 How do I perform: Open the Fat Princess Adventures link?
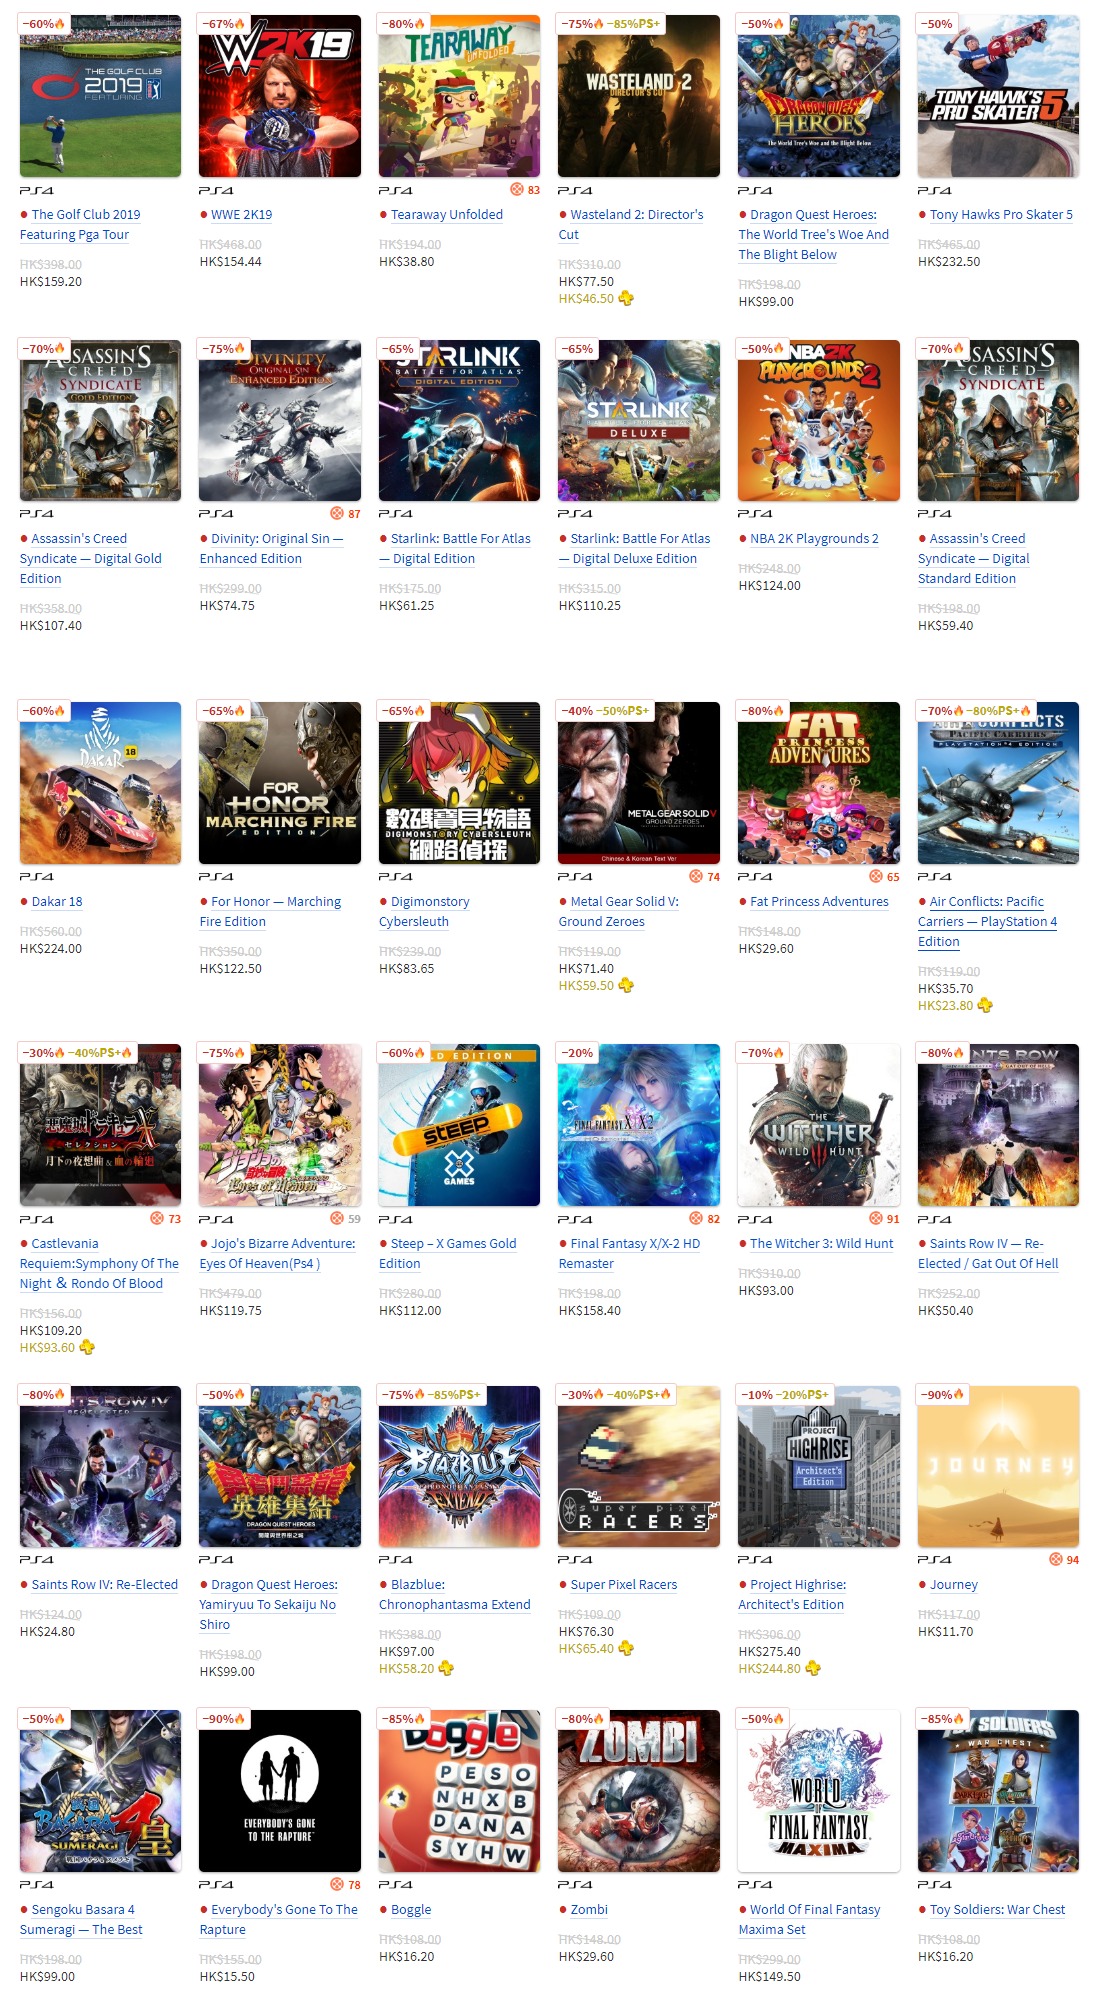(x=819, y=902)
